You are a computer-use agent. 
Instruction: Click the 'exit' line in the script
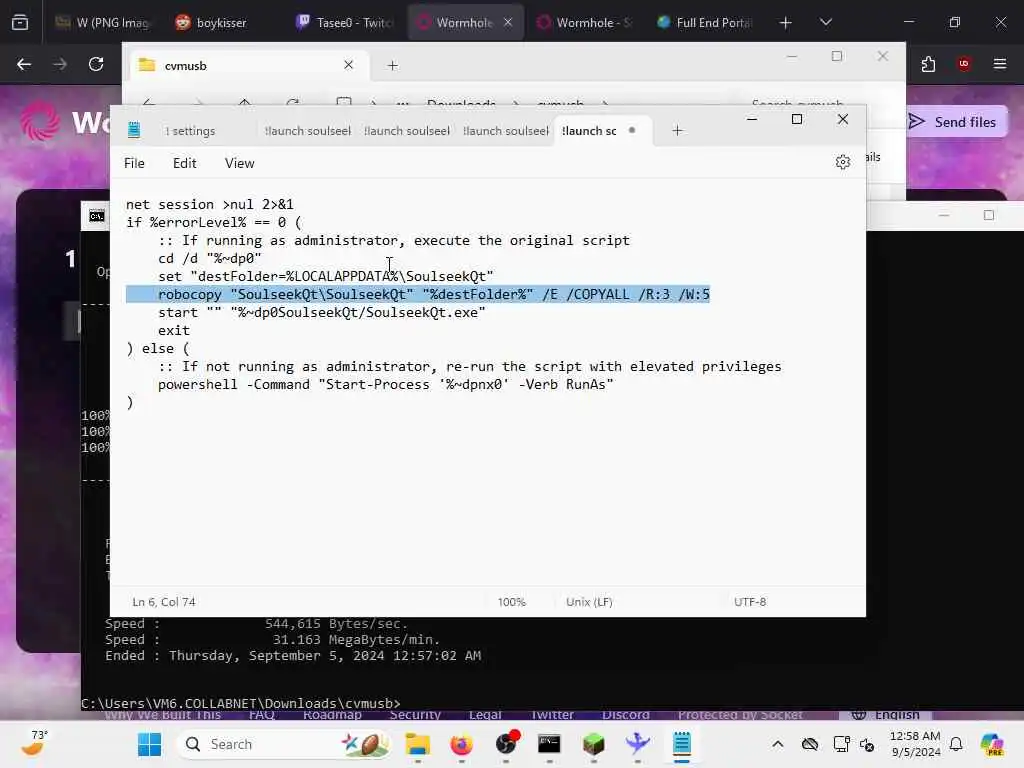tap(174, 330)
